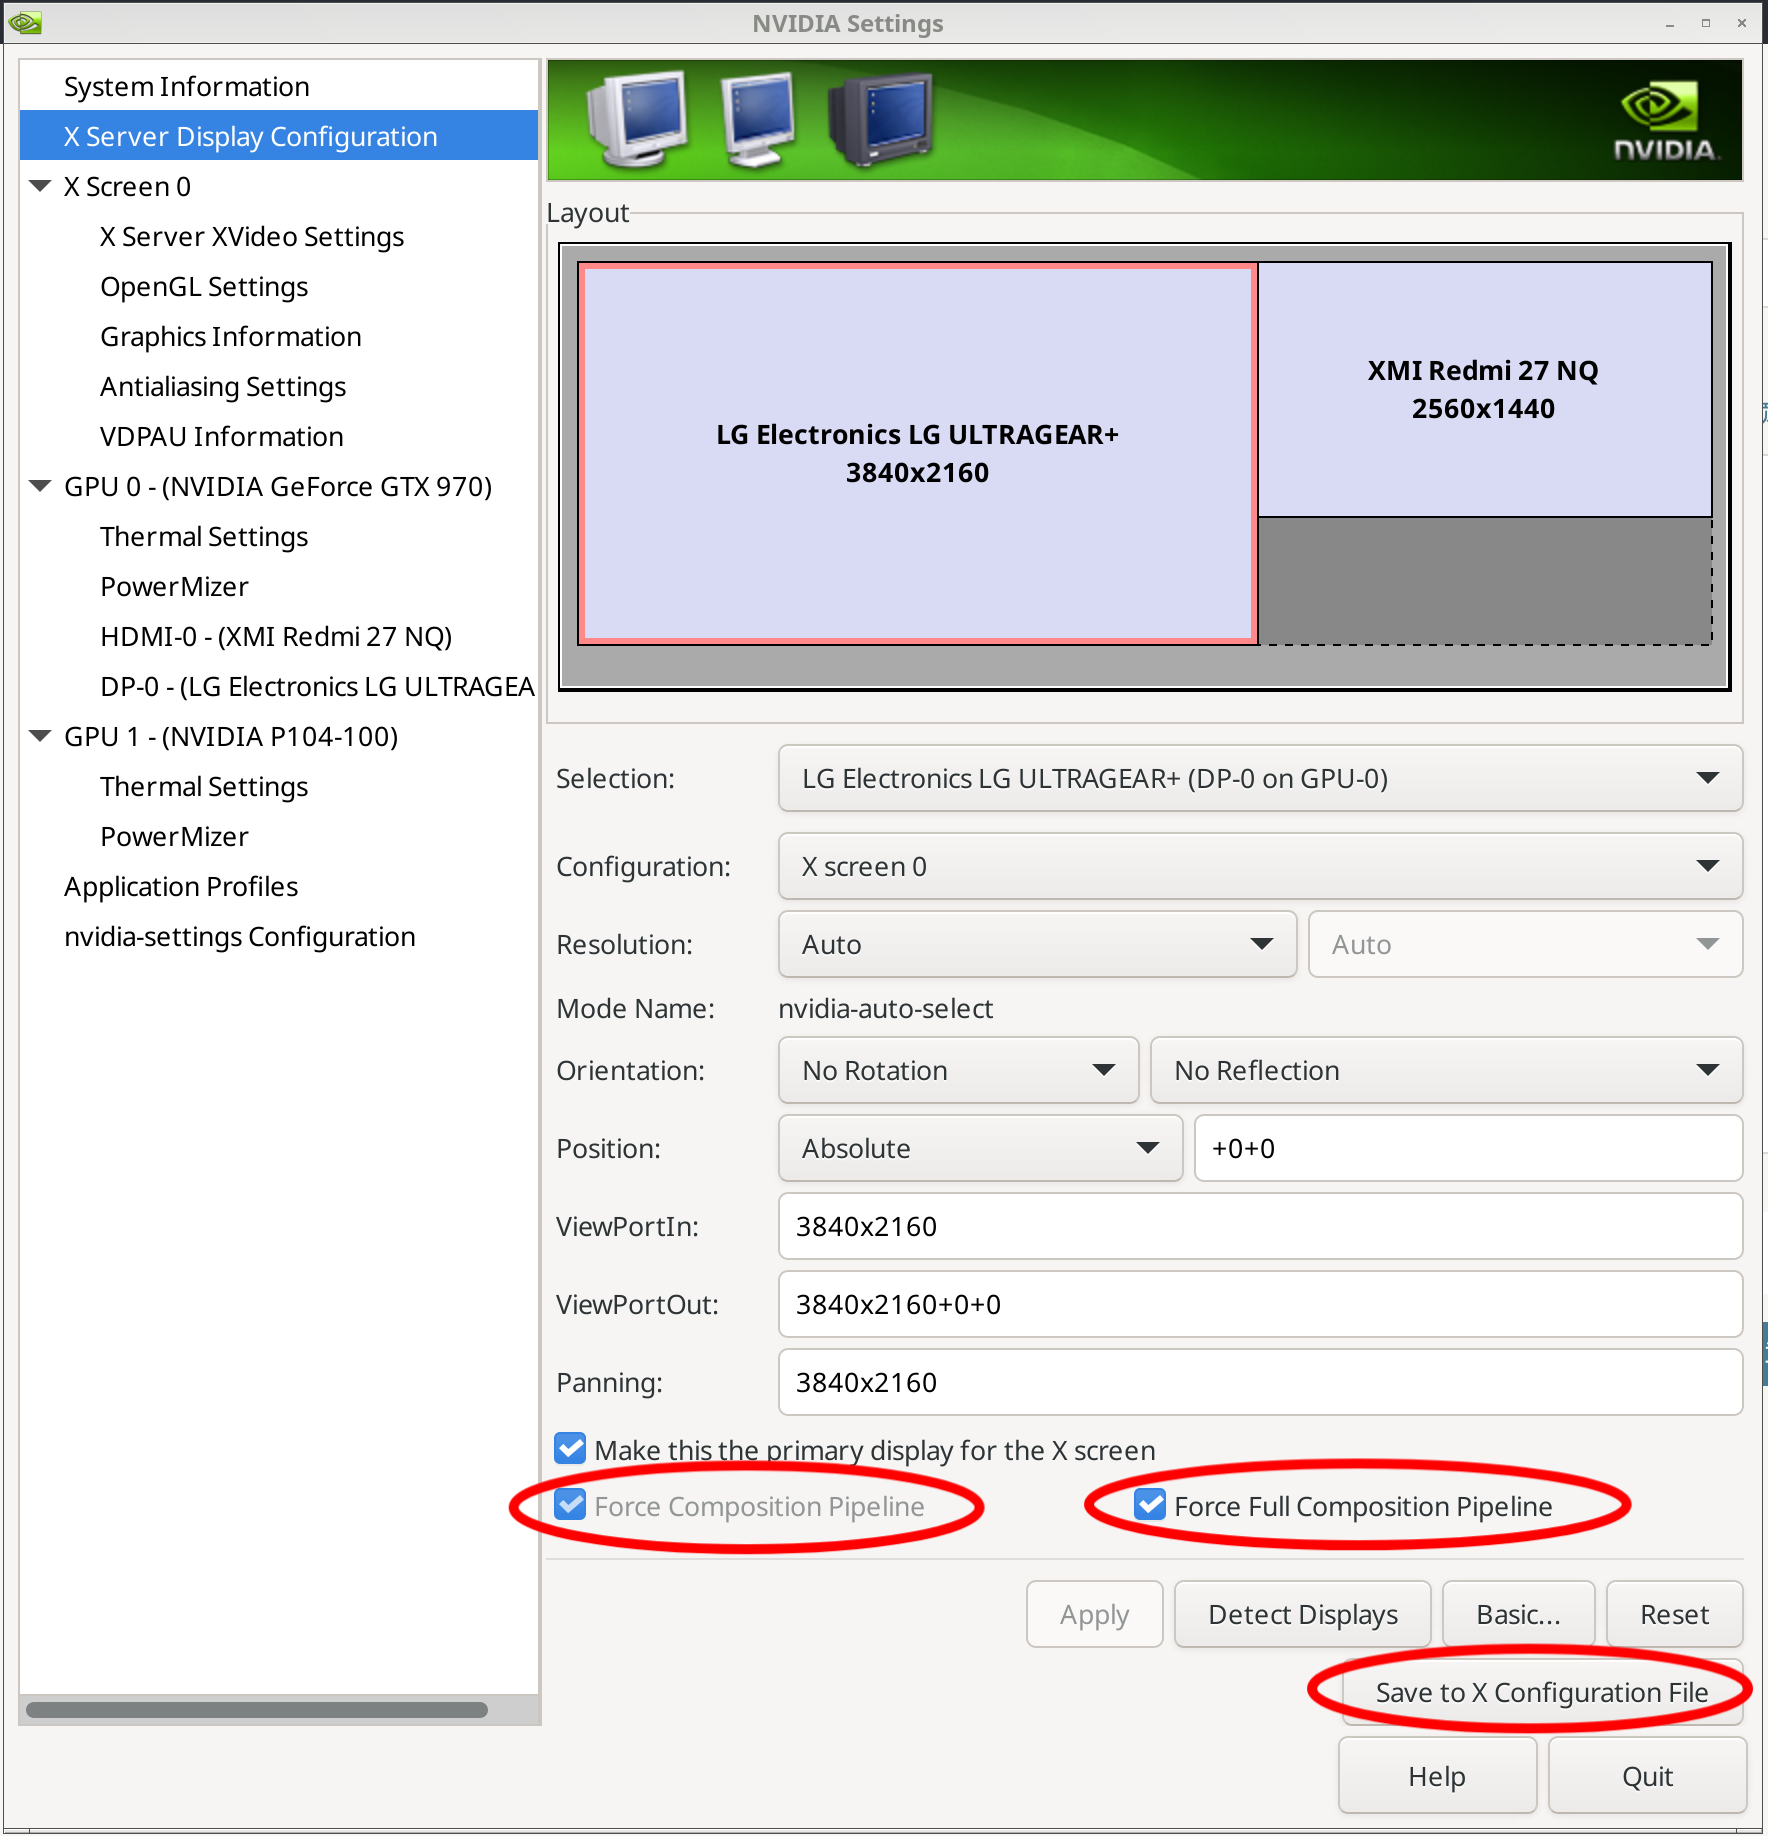Minimize the NVIDIA Settings window
This screenshot has height=1836, width=1768.
(1670, 23)
